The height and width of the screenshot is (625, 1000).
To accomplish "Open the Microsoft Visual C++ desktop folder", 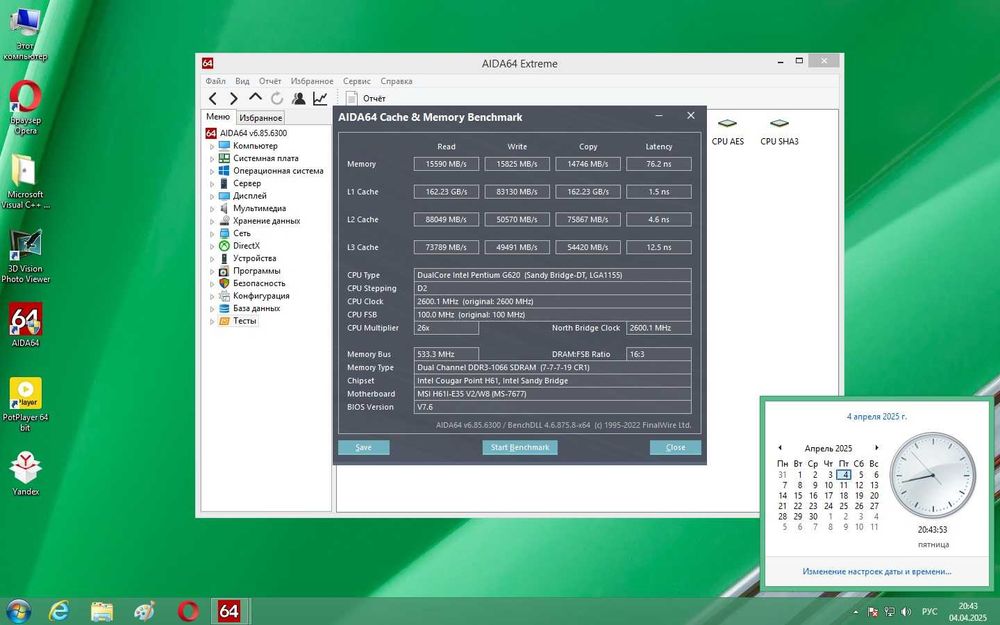I will pyautogui.click(x=26, y=182).
